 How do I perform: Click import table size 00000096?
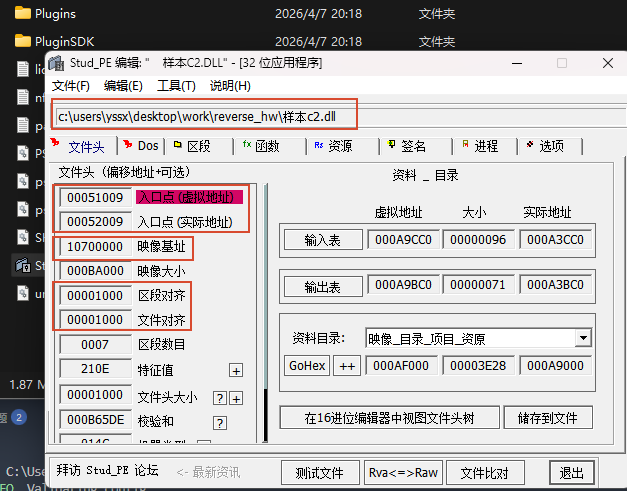pyautogui.click(x=478, y=240)
